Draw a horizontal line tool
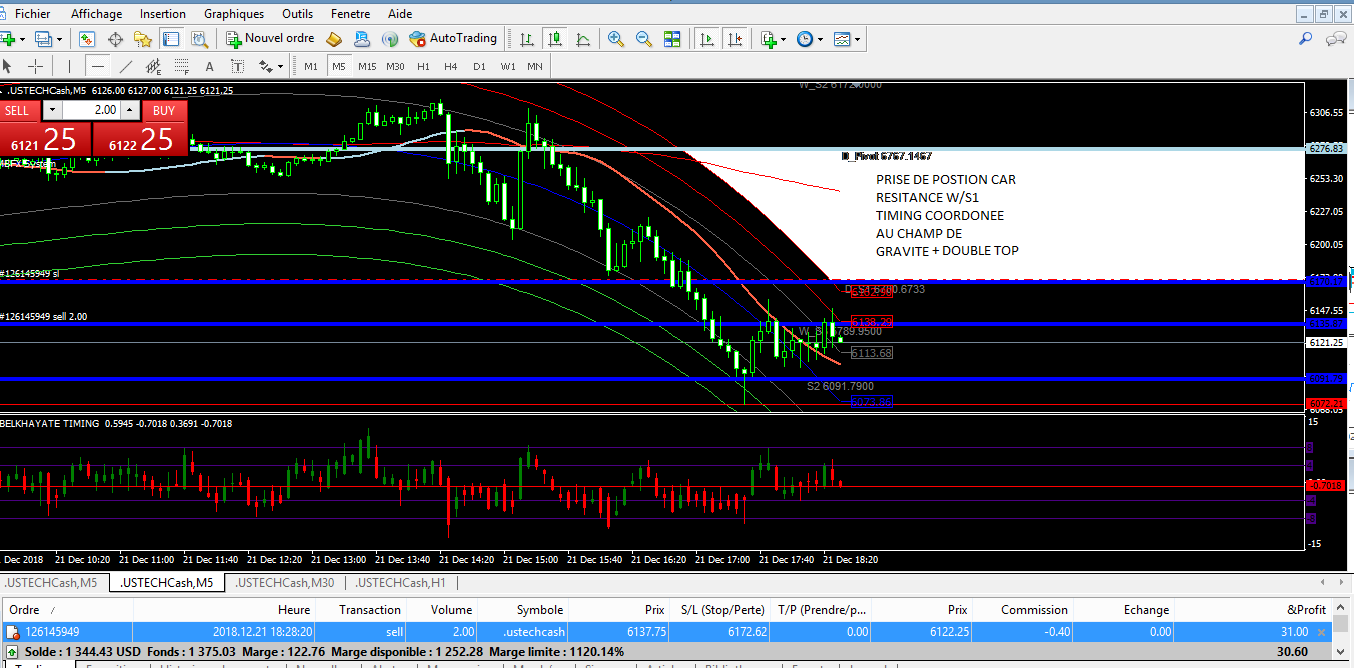1354x668 pixels. (x=97, y=67)
